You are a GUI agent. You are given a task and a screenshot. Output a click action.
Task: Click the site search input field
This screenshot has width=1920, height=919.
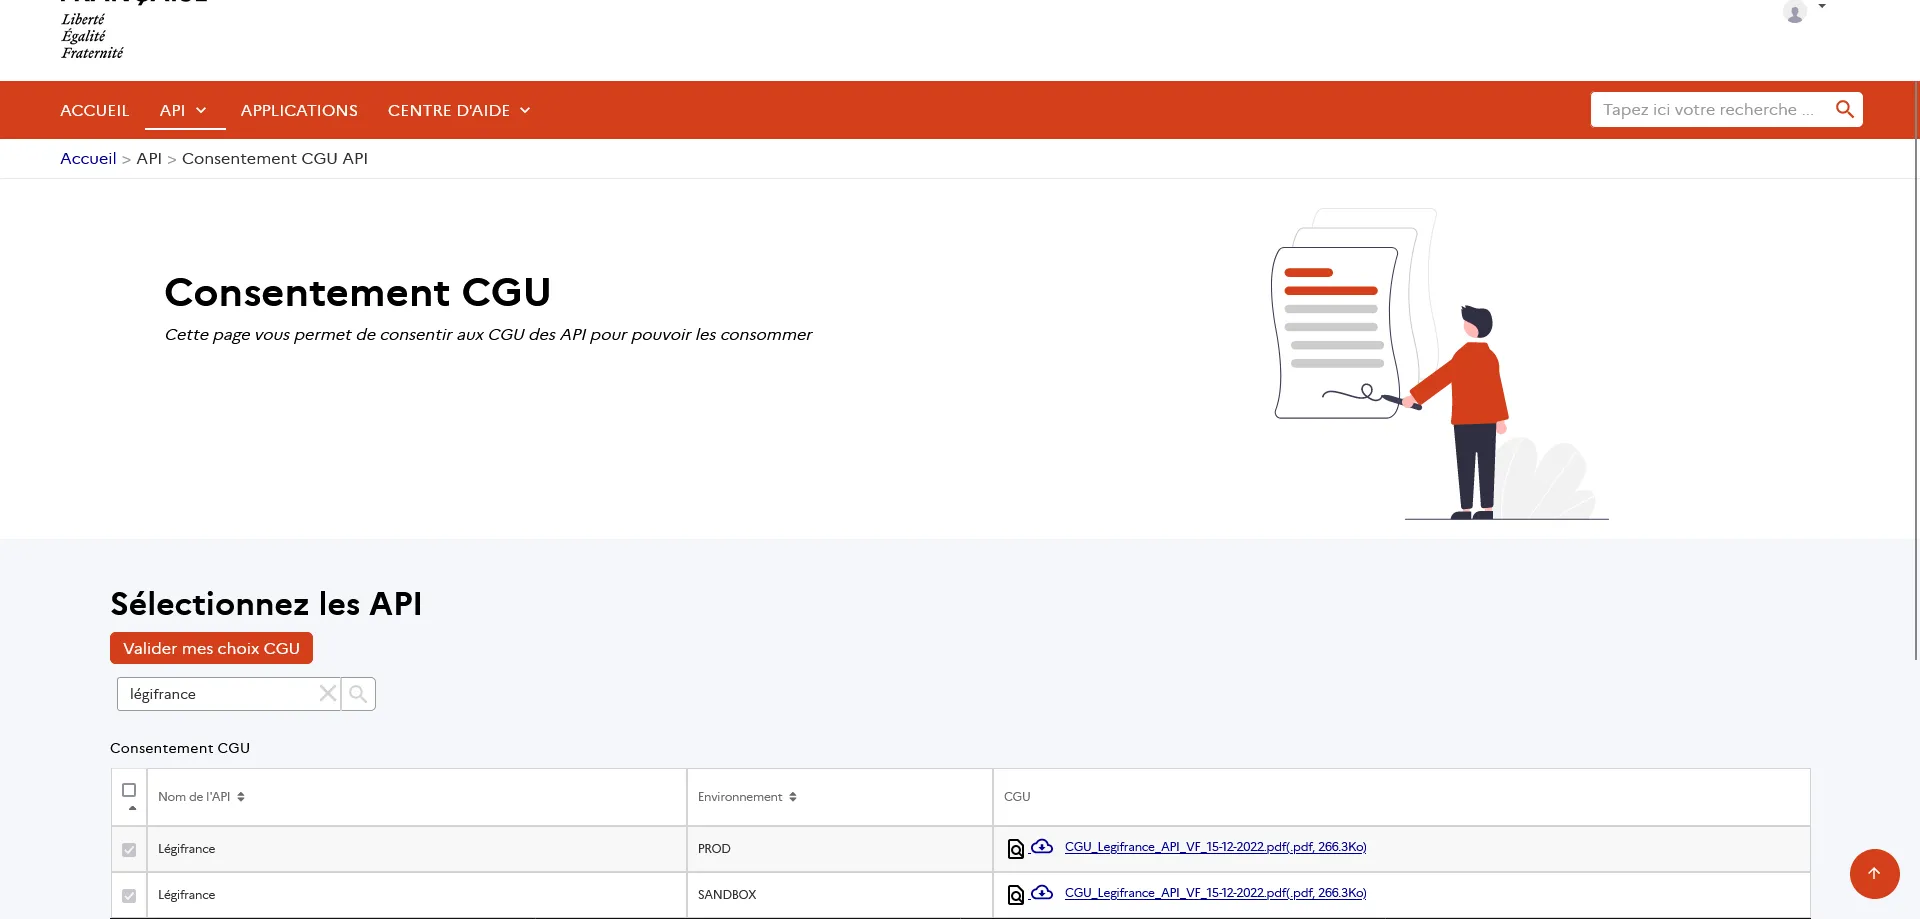click(x=1710, y=110)
